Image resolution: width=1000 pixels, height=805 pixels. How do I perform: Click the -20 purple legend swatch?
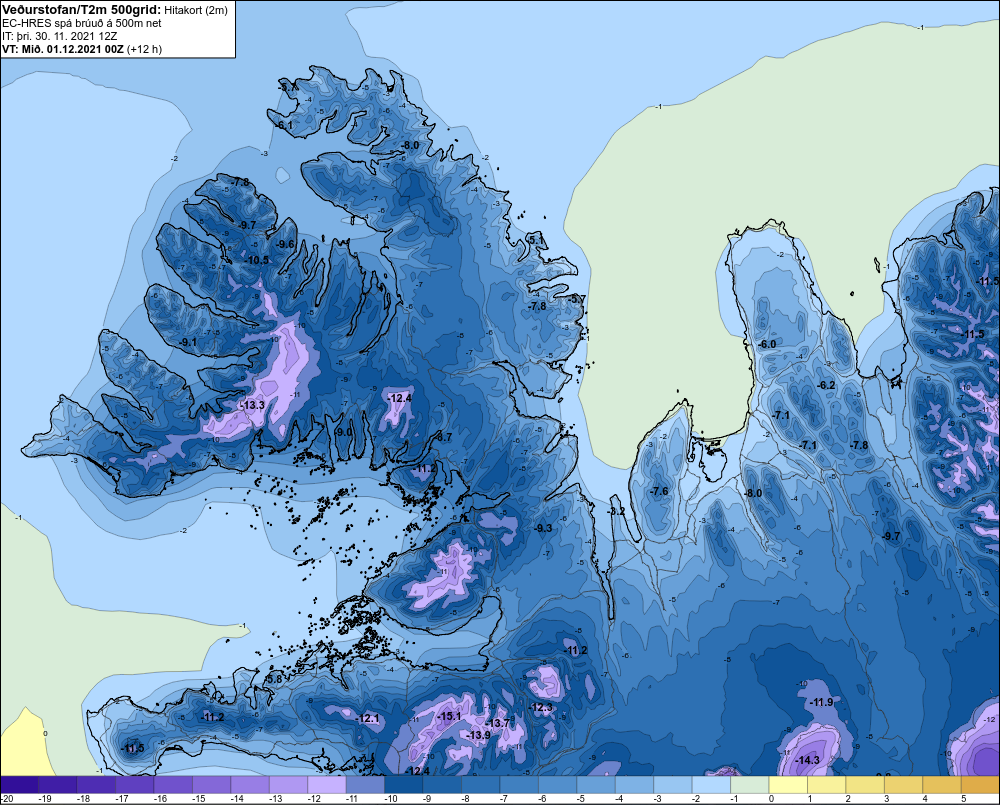(x=19, y=785)
